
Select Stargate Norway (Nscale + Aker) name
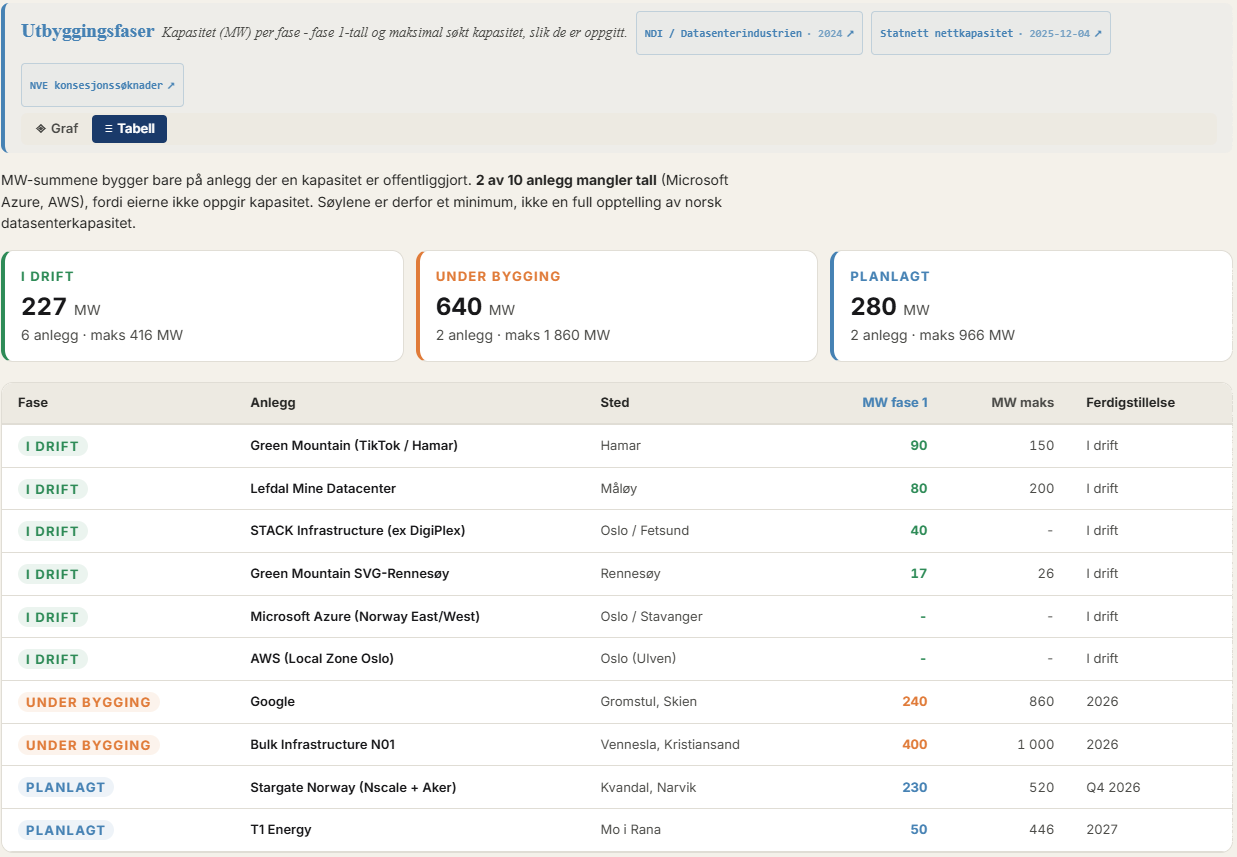pos(353,787)
